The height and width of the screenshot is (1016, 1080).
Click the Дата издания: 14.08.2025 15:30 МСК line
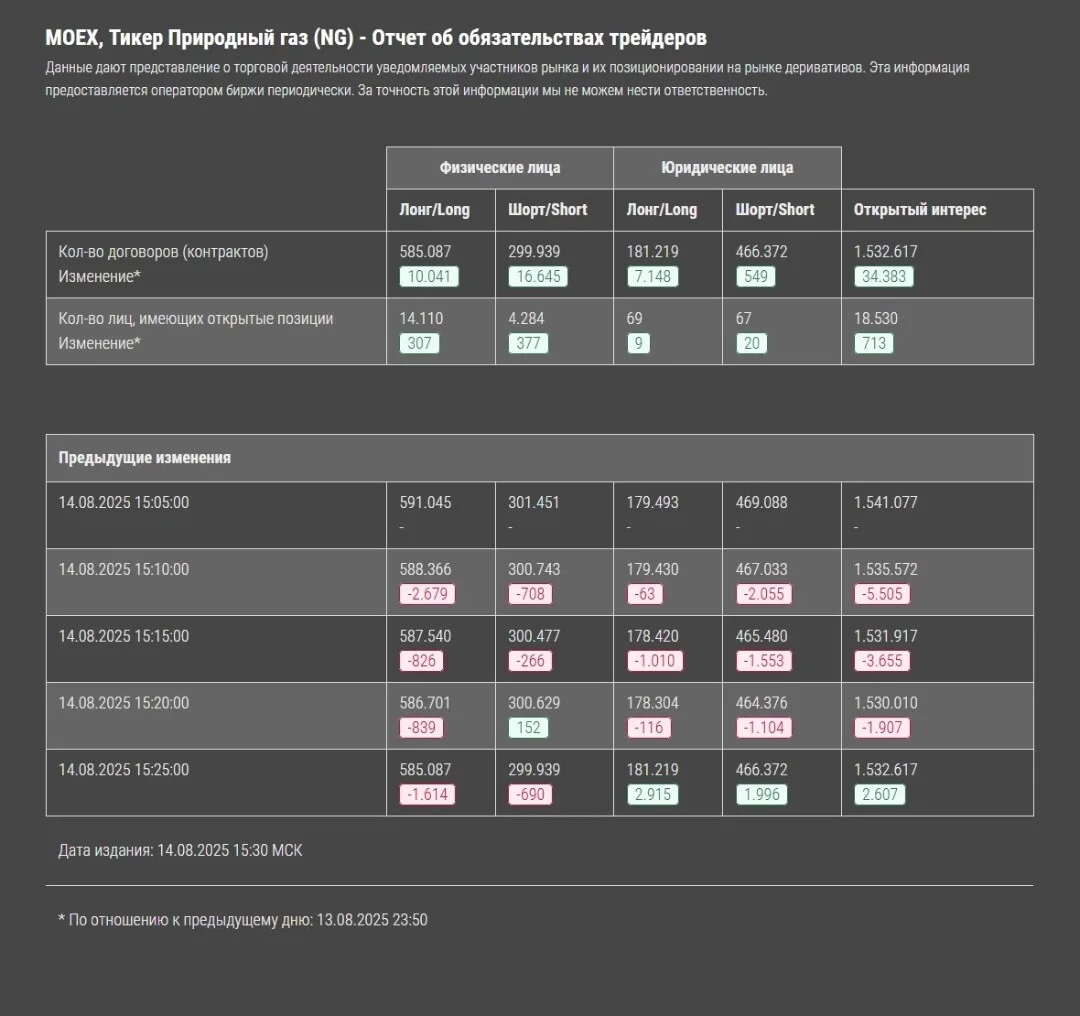click(x=180, y=850)
